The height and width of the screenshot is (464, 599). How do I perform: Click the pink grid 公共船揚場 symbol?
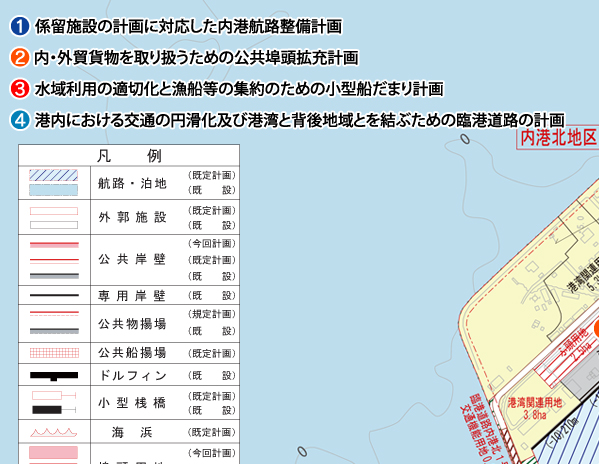point(54,353)
